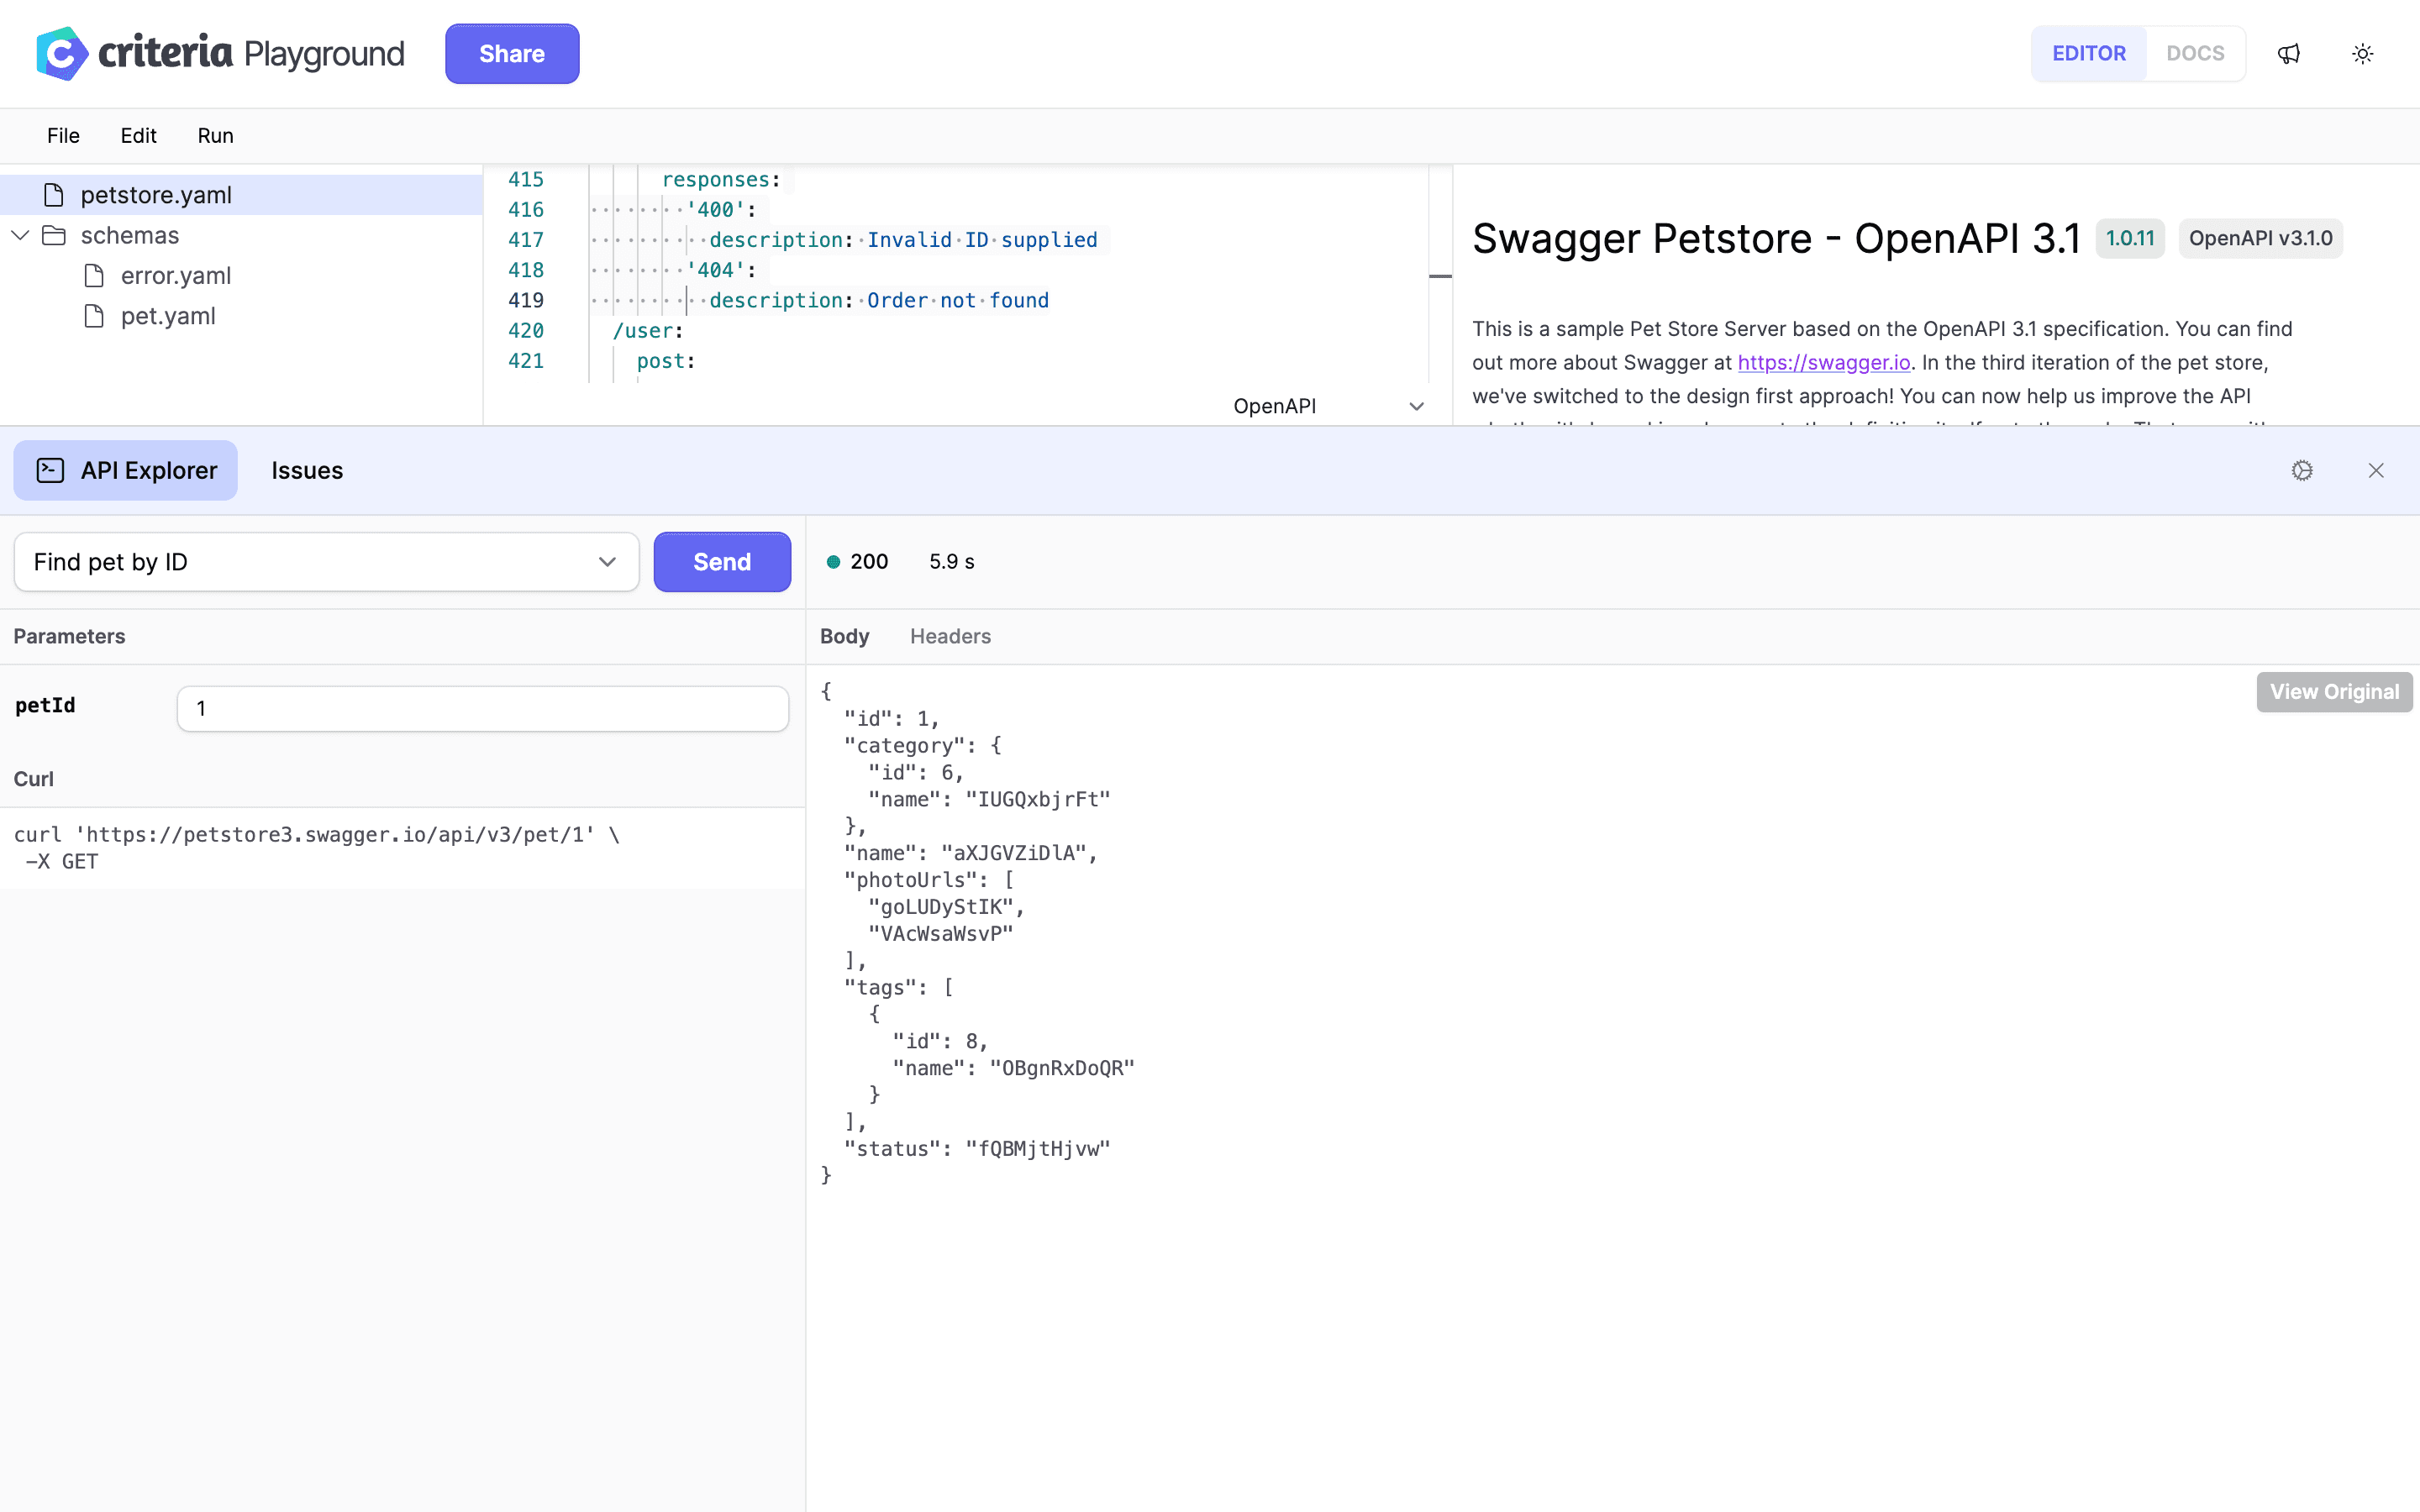Click the settings gear icon in API Explorer
The height and width of the screenshot is (1512, 2420).
(x=2302, y=470)
